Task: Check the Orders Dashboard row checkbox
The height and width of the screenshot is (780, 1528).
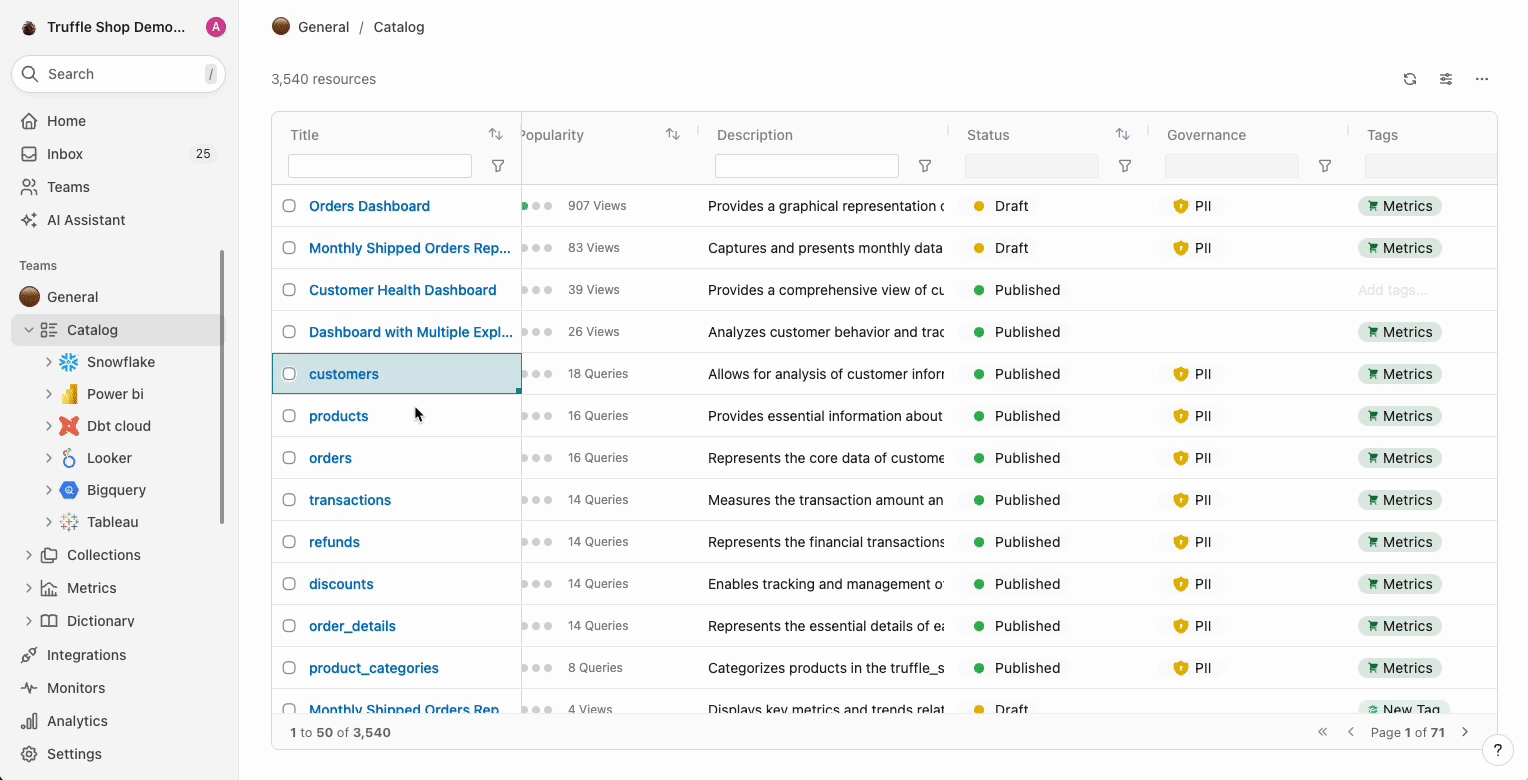Action: [x=289, y=206]
